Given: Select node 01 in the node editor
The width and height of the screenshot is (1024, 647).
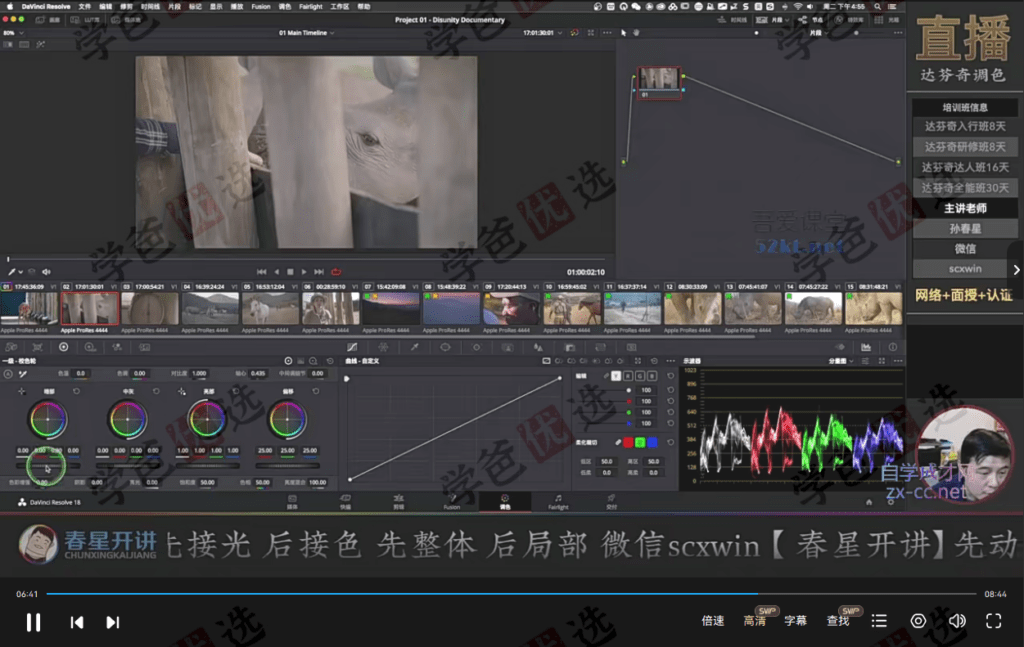Looking at the screenshot, I should pos(659,82).
